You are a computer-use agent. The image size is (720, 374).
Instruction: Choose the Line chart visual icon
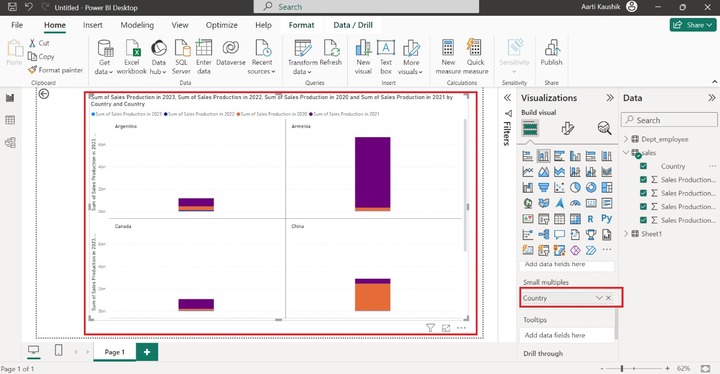528,172
